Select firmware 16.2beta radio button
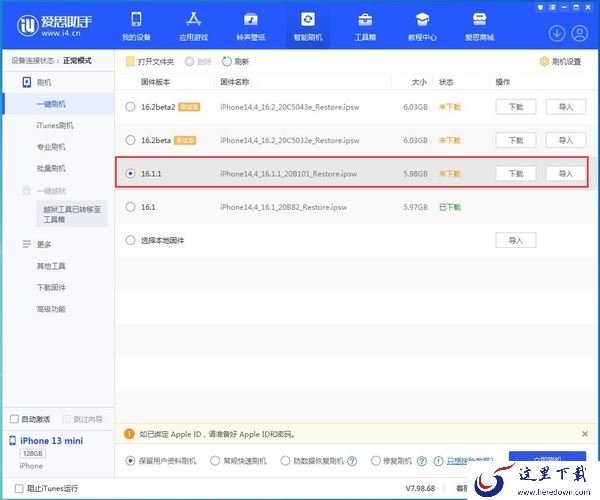The image size is (600, 500). point(130,140)
